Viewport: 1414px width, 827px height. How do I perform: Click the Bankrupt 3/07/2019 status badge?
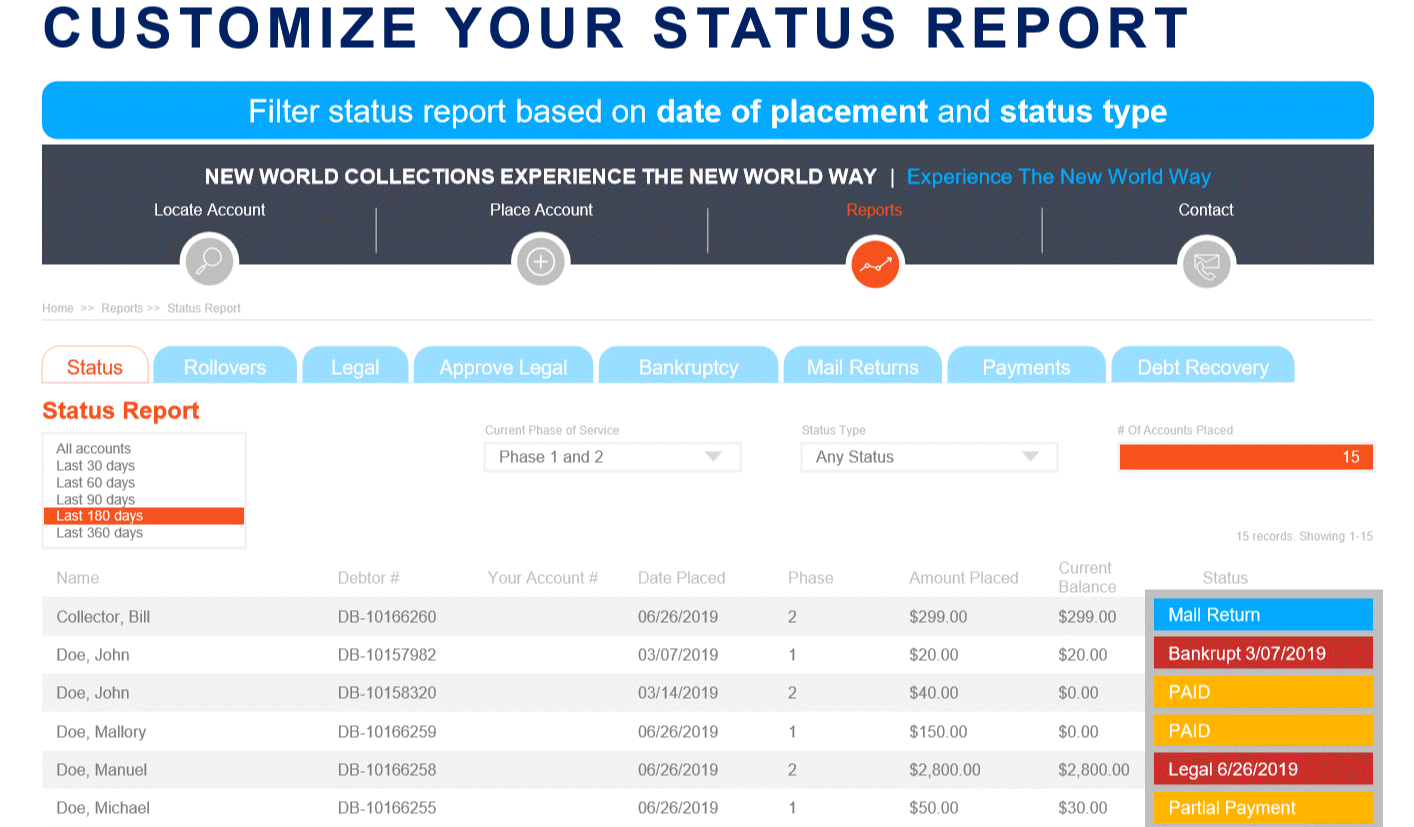pos(1263,654)
